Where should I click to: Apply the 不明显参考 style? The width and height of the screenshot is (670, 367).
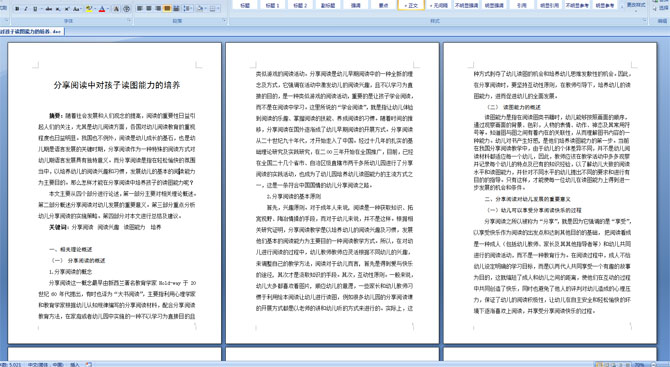coord(577,5)
